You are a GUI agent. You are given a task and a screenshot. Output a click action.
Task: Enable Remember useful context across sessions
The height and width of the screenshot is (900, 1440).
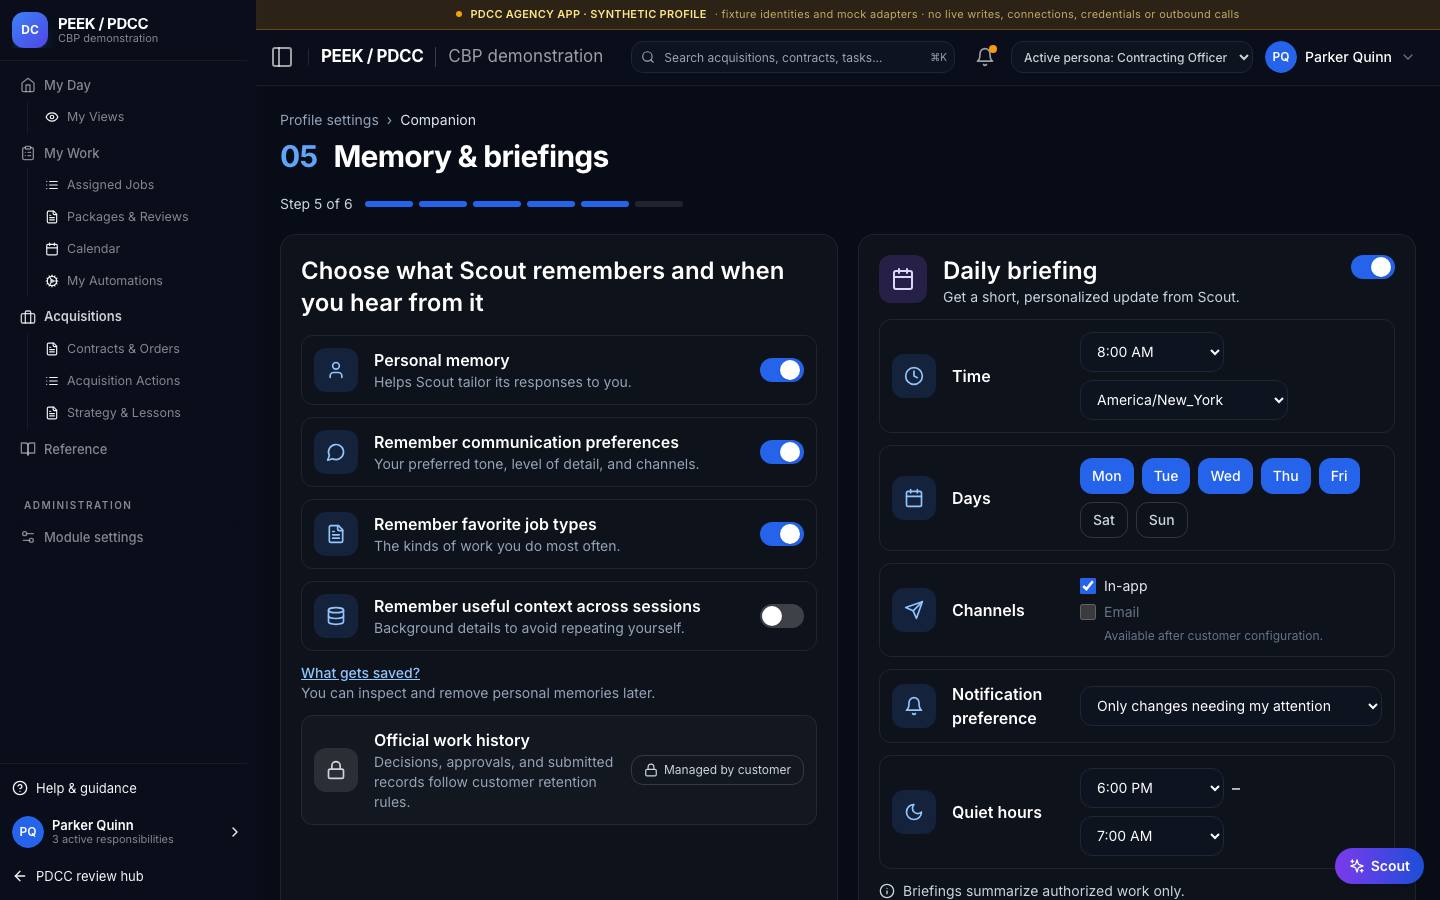(x=782, y=616)
